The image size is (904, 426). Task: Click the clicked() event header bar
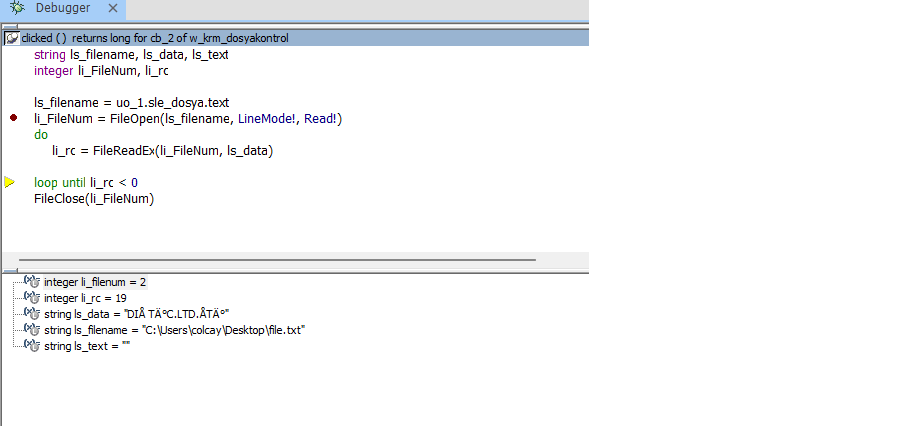300,38
